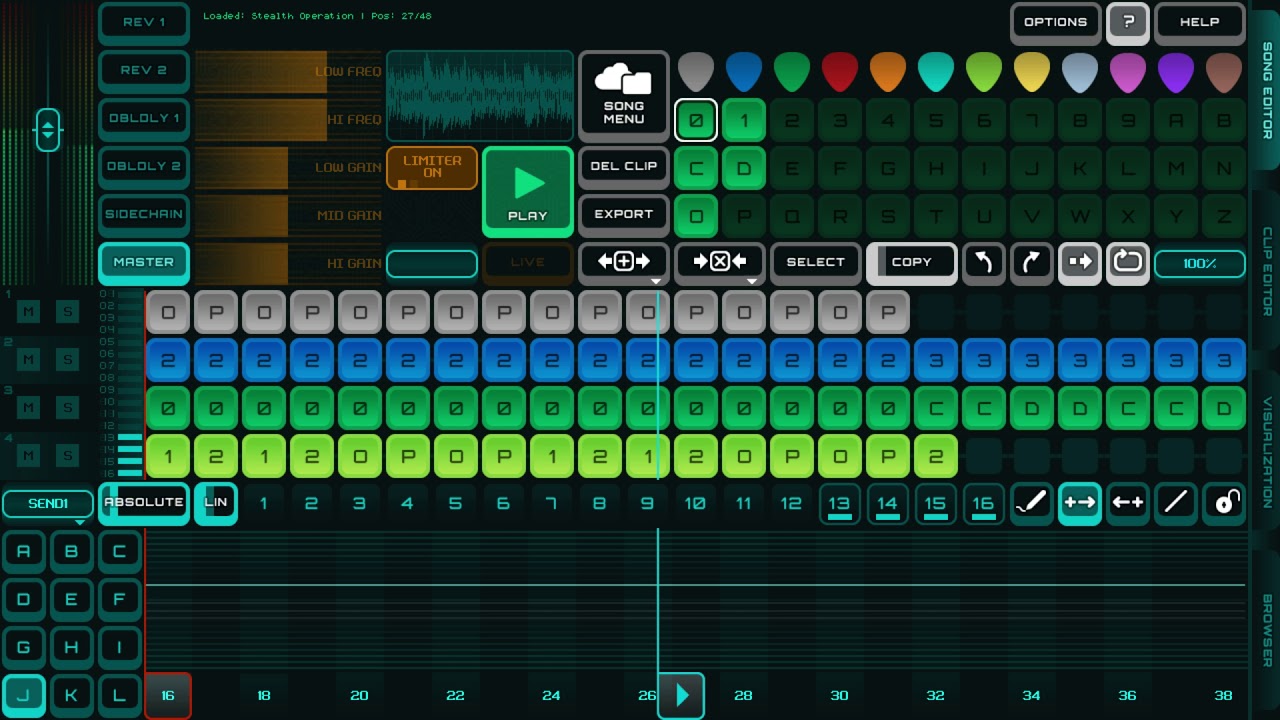This screenshot has height=720, width=1280.
Task: Open the OPTIONS button
Action: click(1056, 23)
